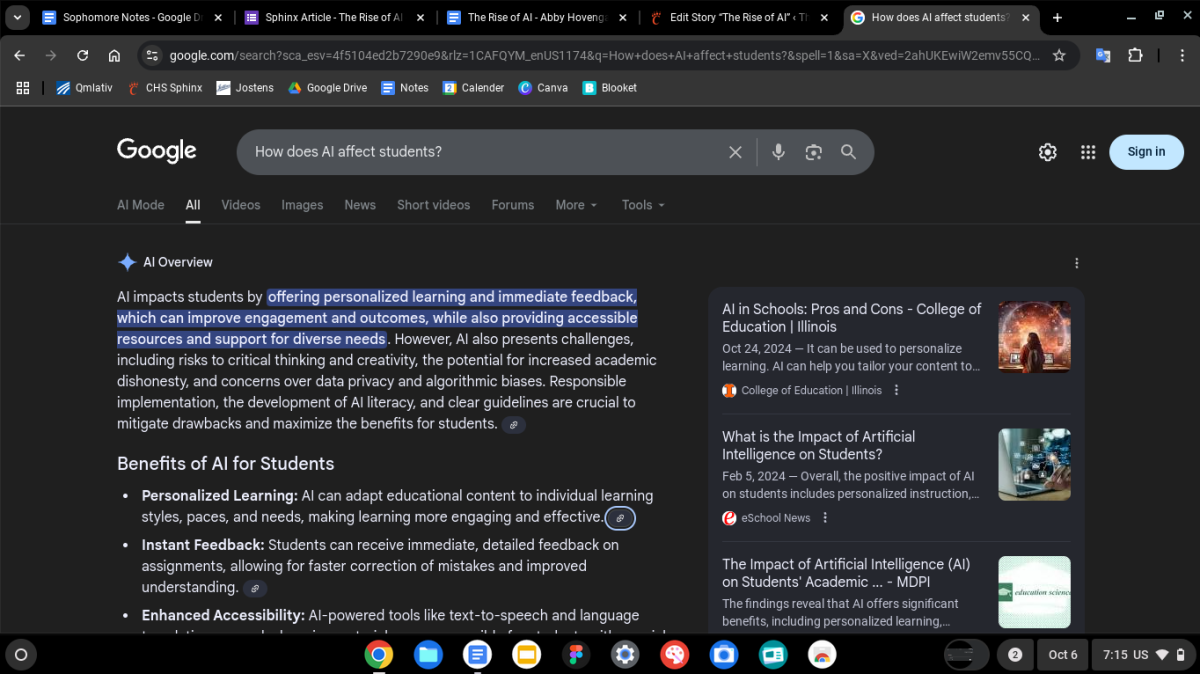Expand the More search filters dropdown
This screenshot has width=1200, height=674.
[x=576, y=205]
